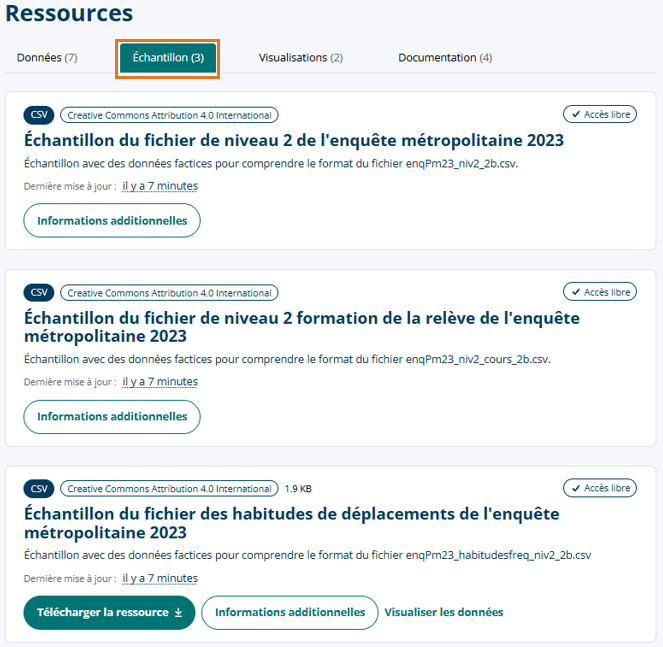This screenshot has height=647, width=663.
Task: Click update time of formation relève resource
Action: coord(160,382)
